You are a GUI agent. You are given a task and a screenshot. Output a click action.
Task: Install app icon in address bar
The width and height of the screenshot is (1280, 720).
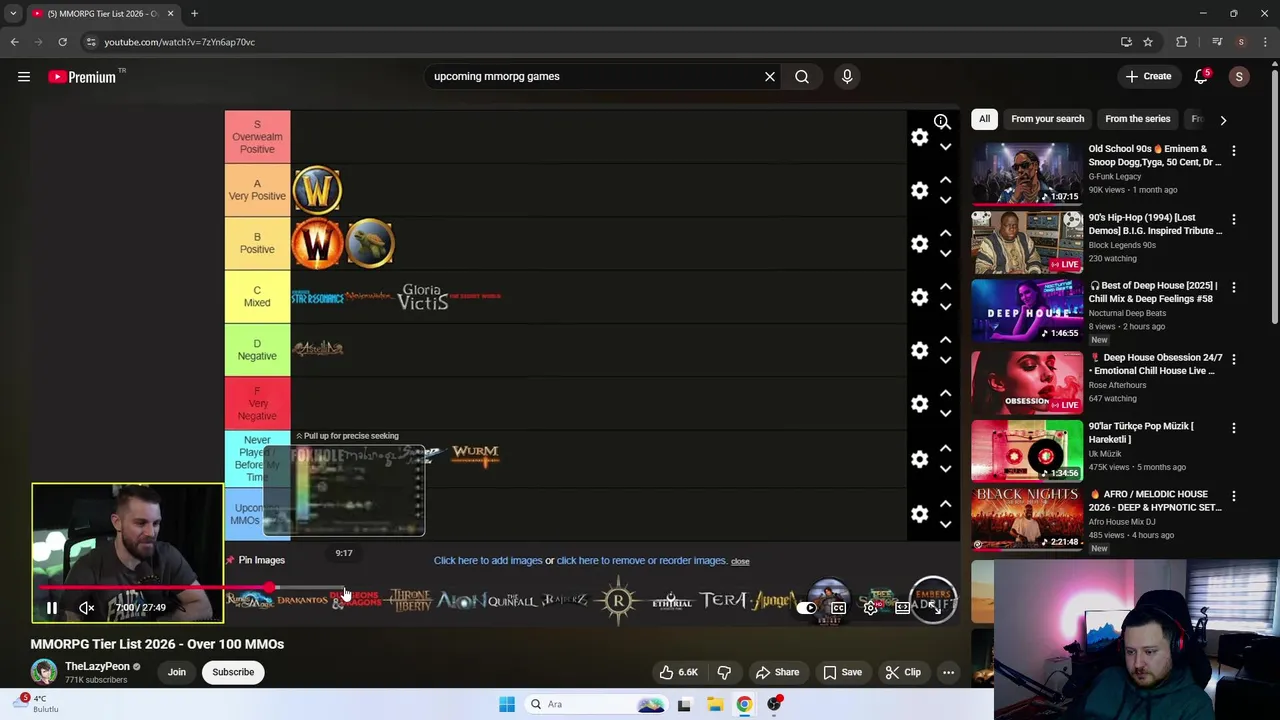coord(1126,42)
